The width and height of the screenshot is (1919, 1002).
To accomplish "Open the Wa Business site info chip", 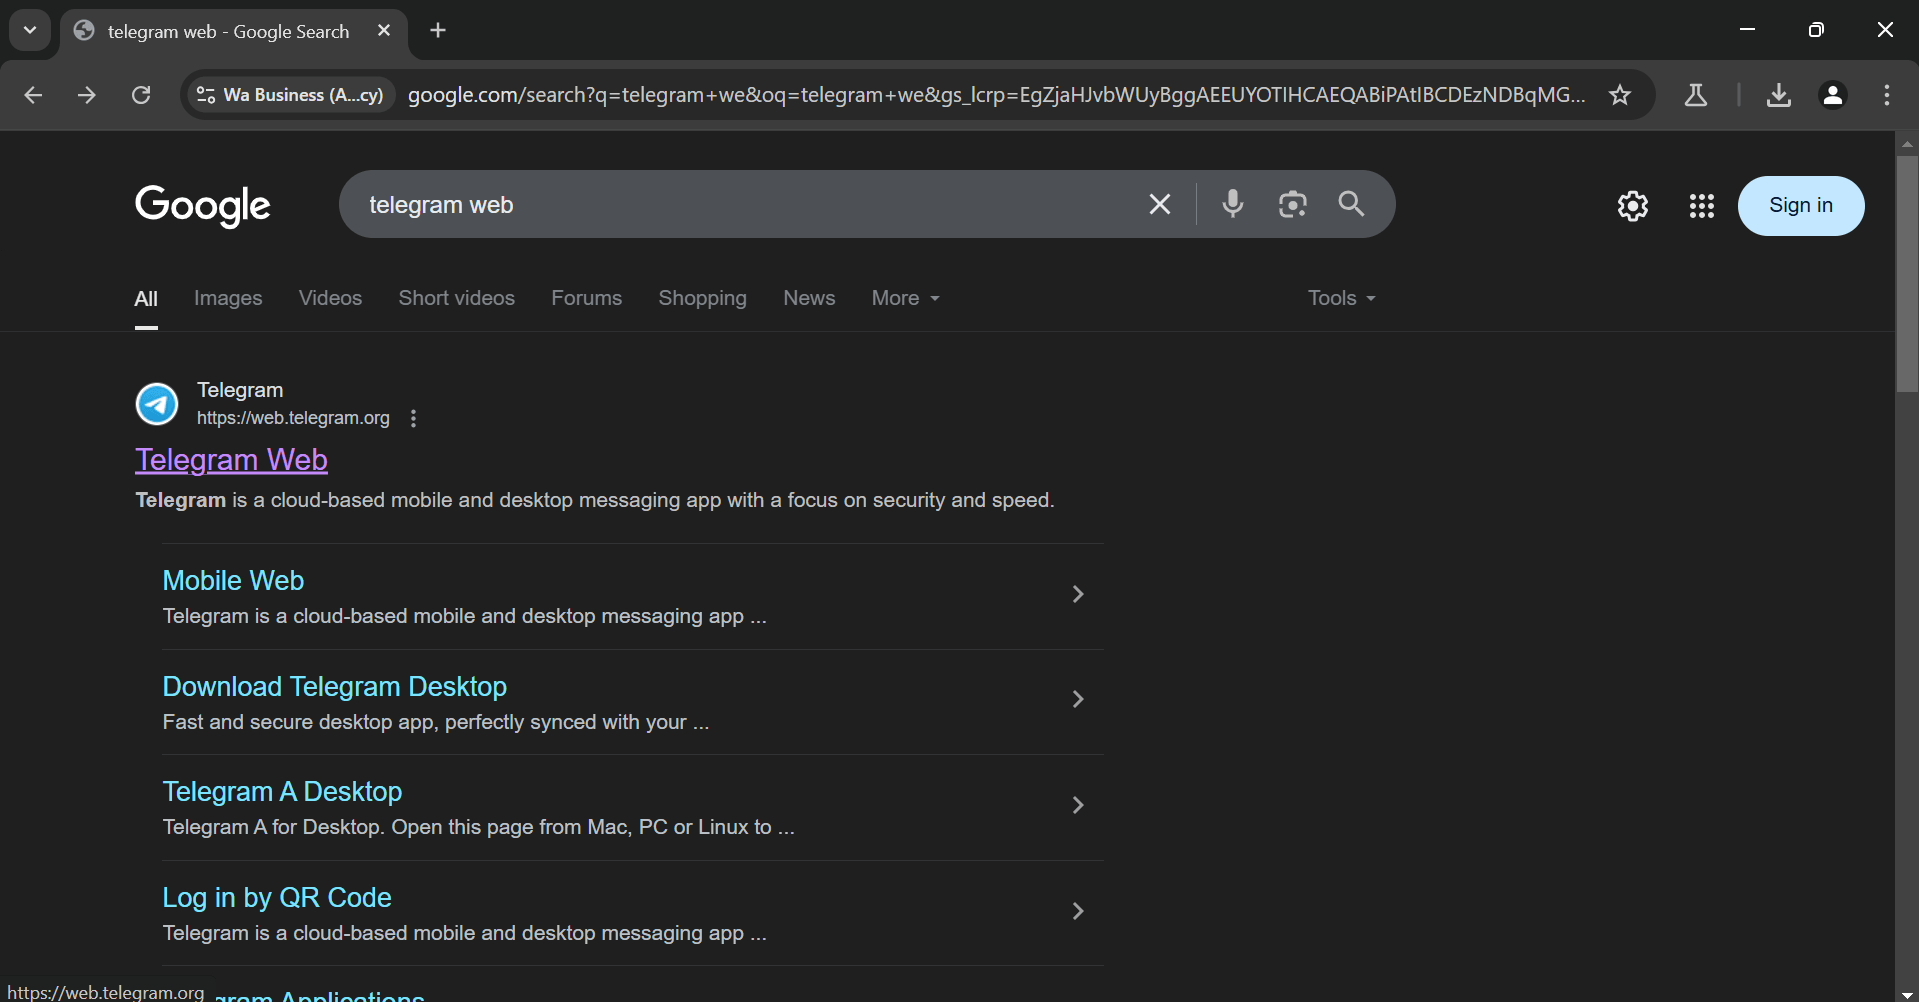I will click(x=290, y=95).
